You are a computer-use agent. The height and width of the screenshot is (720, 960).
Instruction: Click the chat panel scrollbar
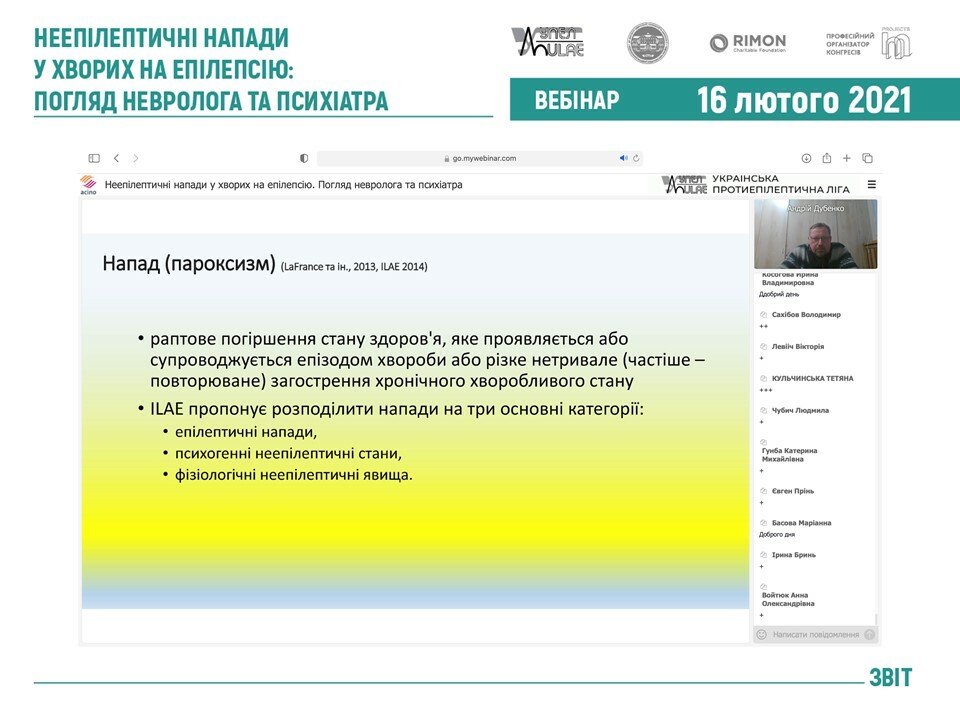[x=876, y=619]
